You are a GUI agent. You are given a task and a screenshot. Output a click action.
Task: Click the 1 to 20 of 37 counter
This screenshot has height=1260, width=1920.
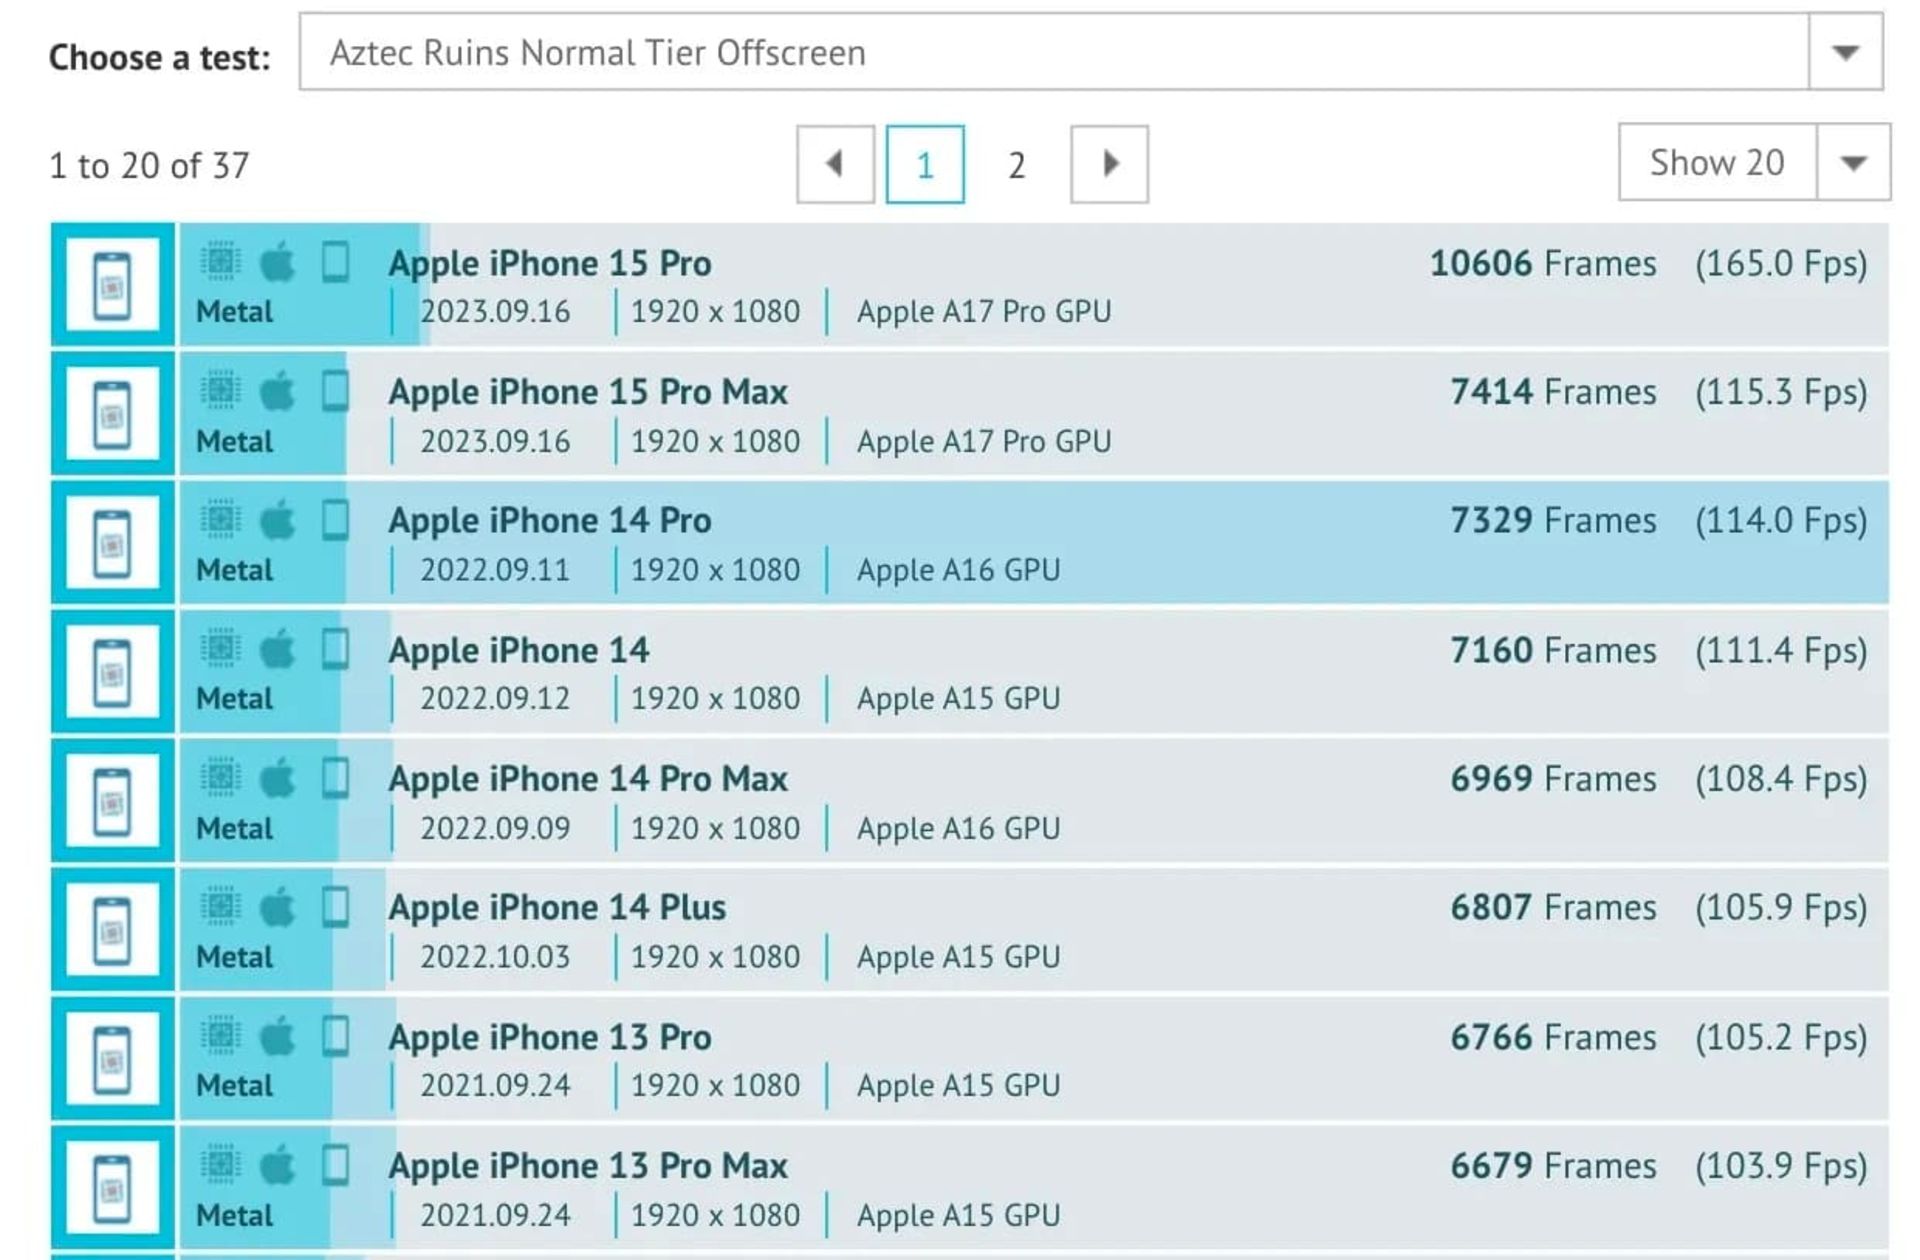pyautogui.click(x=150, y=166)
